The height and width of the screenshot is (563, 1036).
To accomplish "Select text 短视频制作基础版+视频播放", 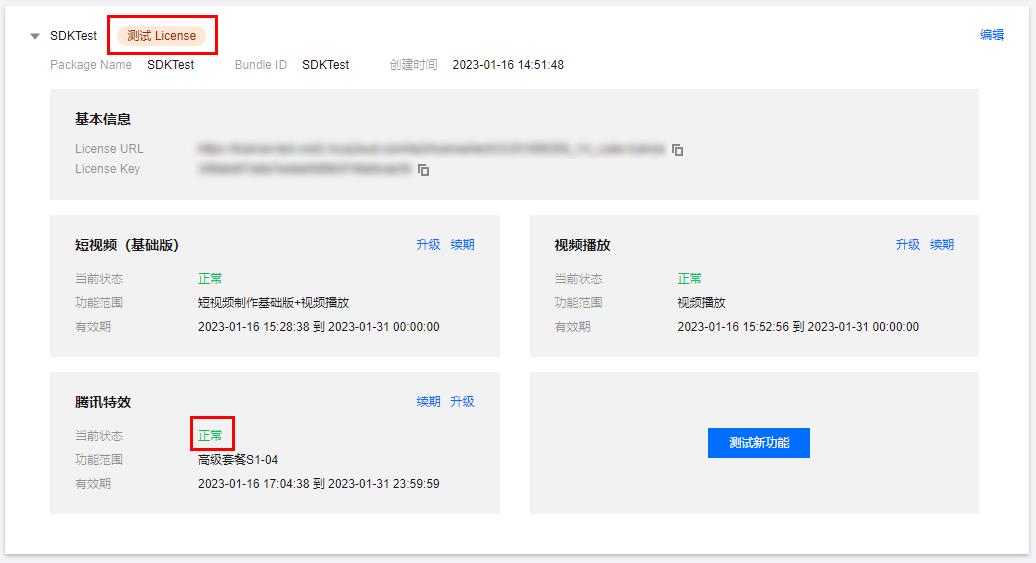I will click(x=274, y=303).
